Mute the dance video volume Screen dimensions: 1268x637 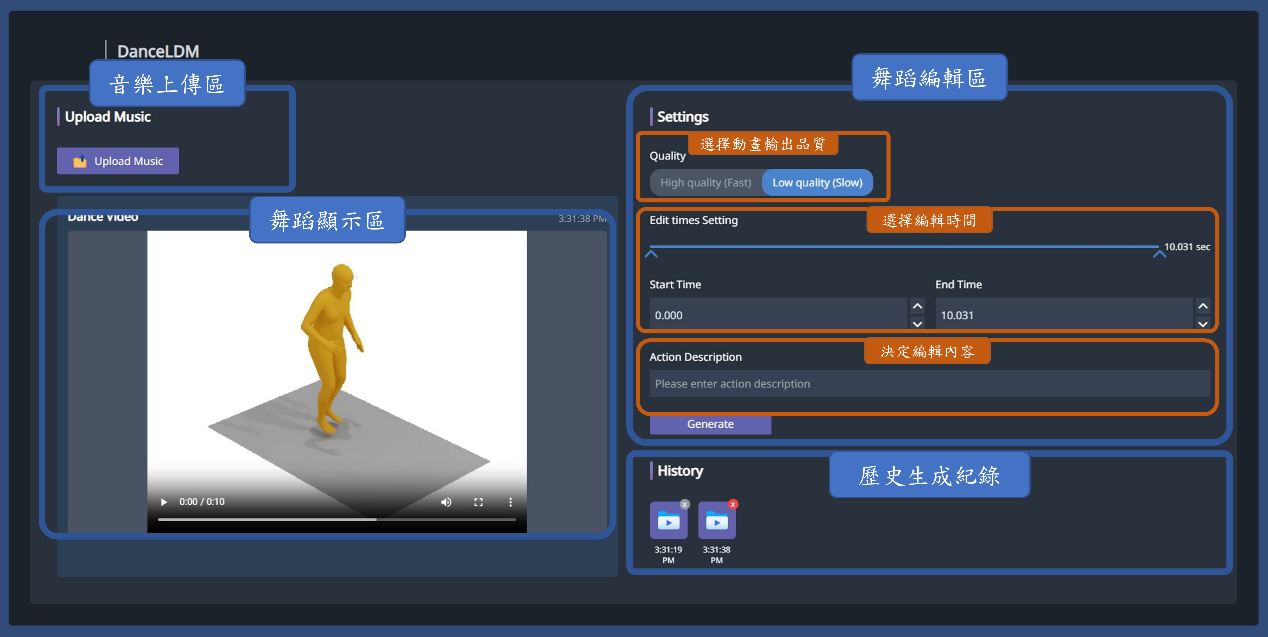click(x=446, y=502)
